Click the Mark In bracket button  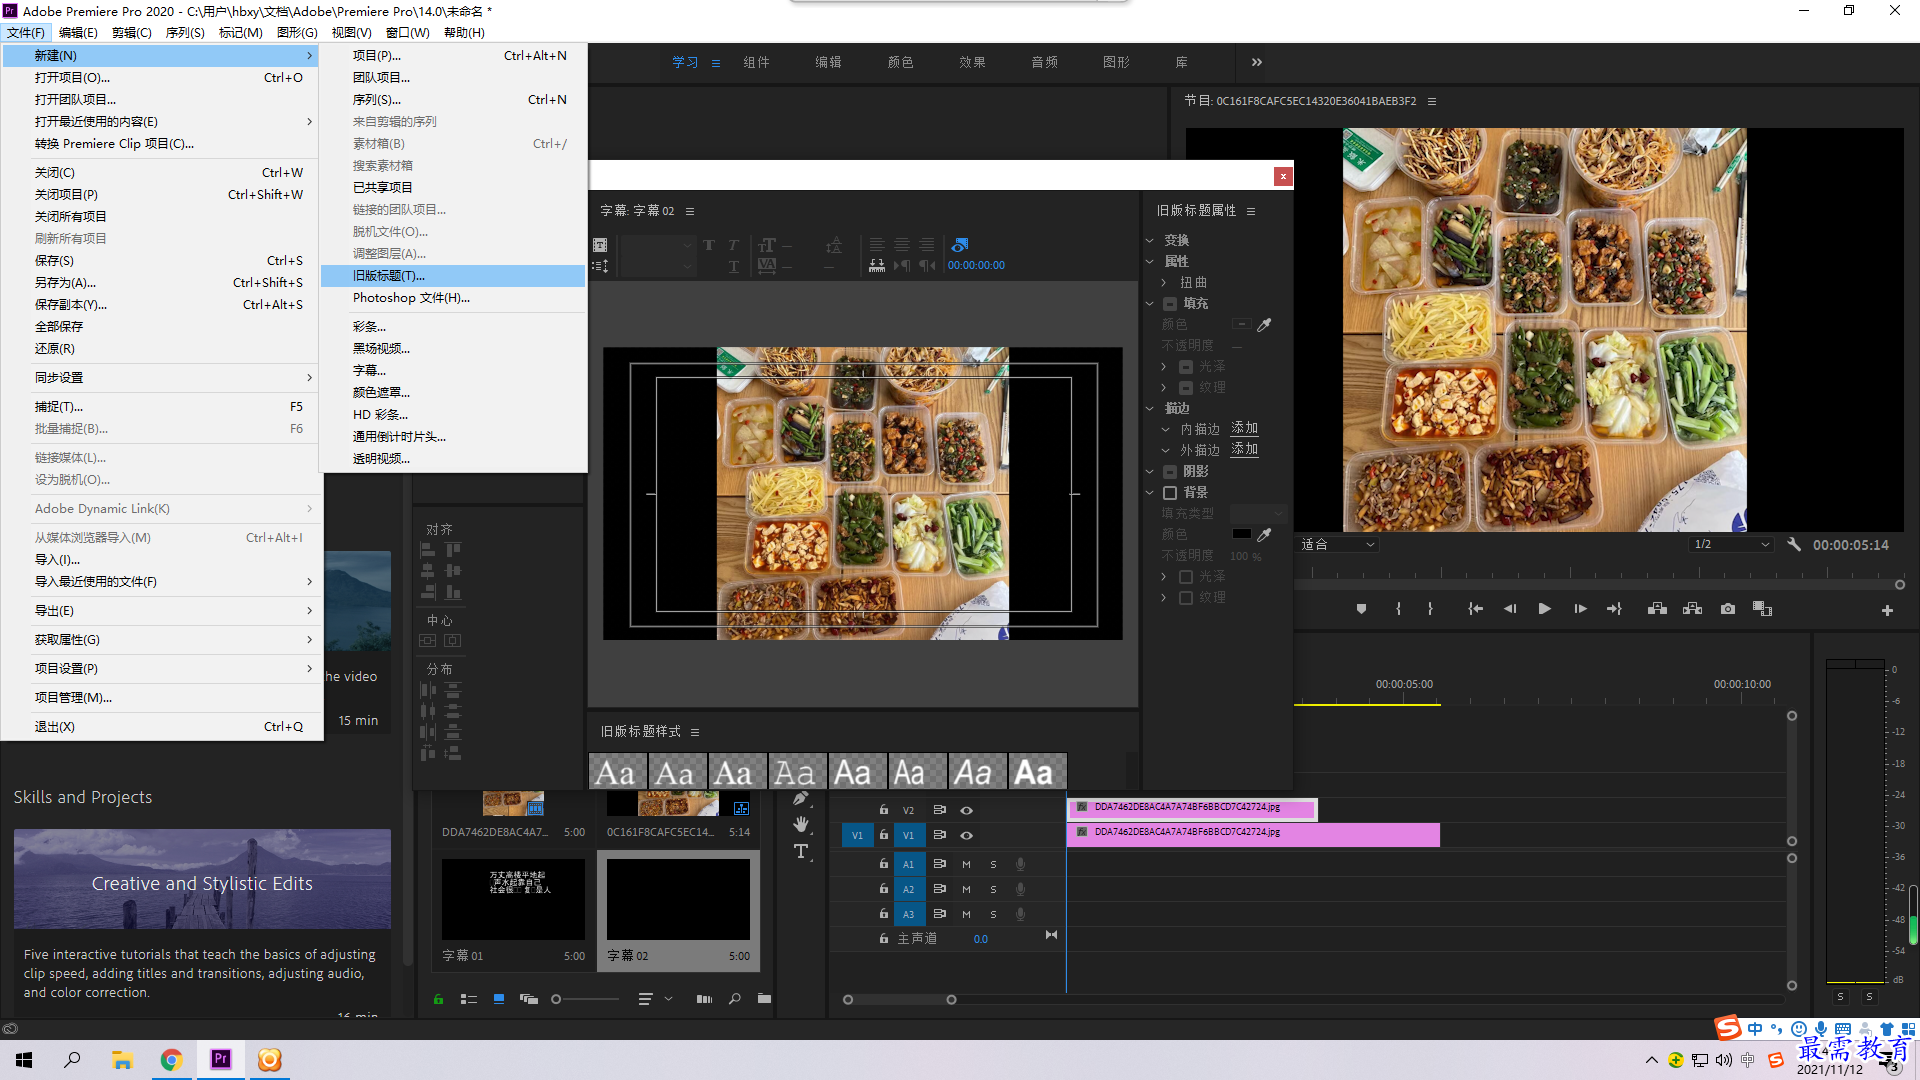point(1398,609)
